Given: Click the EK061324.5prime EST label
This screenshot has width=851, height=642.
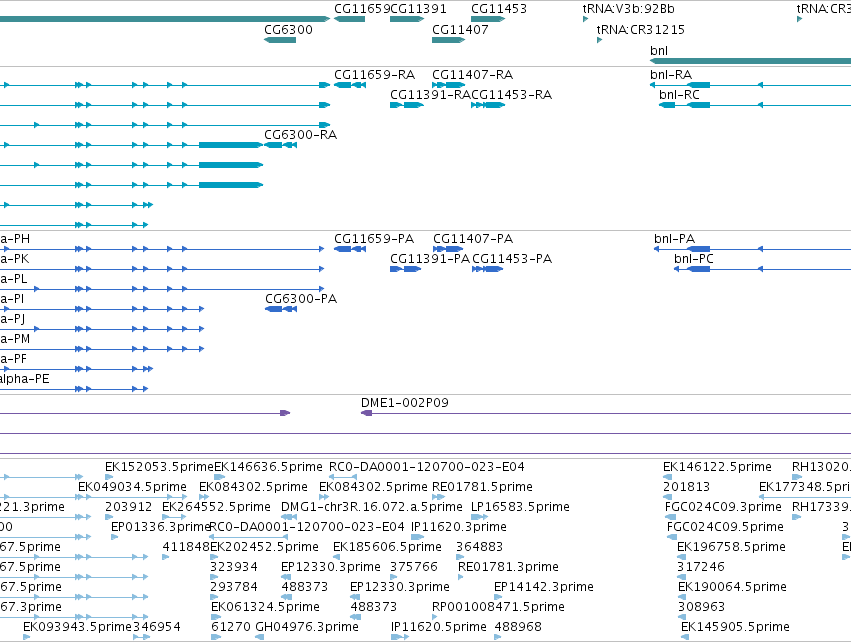Looking at the screenshot, I should click(x=265, y=607).
